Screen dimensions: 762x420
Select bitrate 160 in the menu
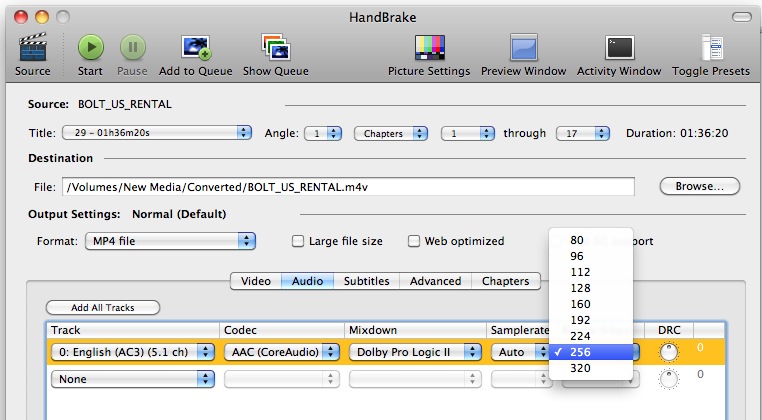pos(591,304)
